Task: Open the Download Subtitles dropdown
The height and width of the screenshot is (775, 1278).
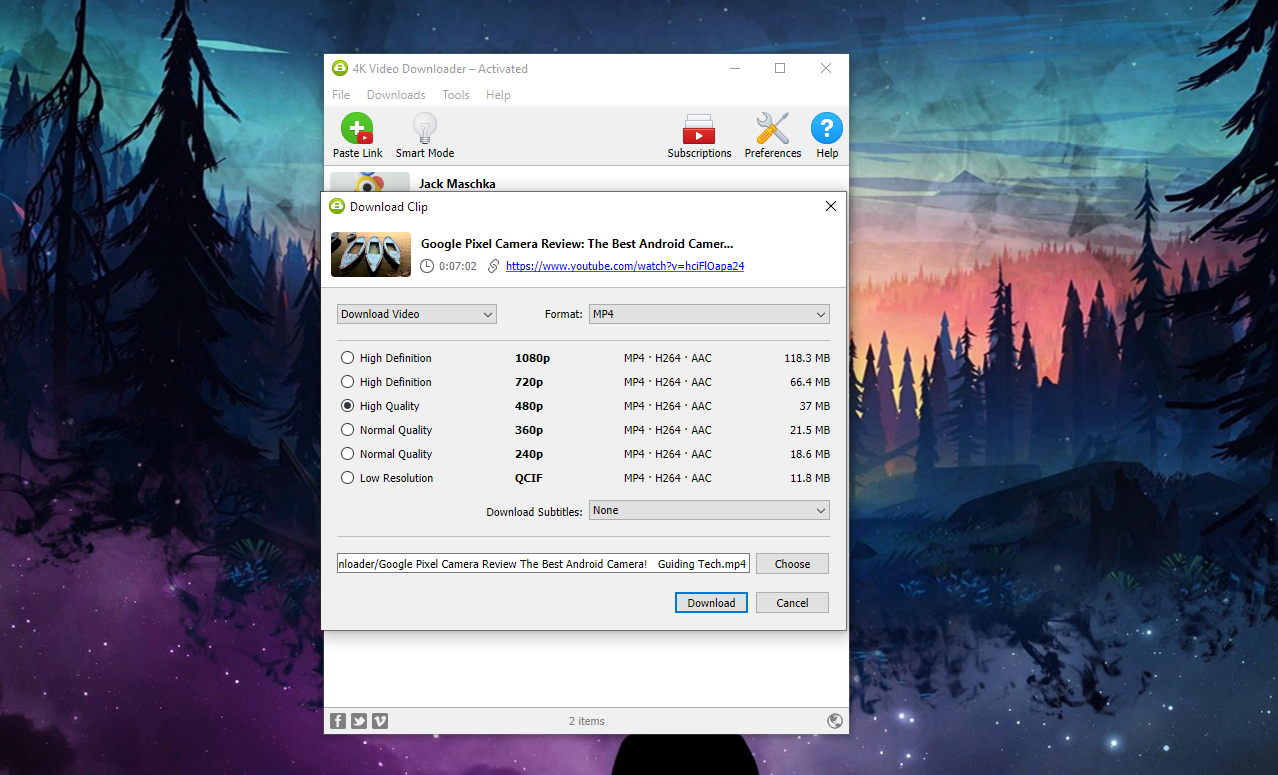Action: [x=709, y=510]
